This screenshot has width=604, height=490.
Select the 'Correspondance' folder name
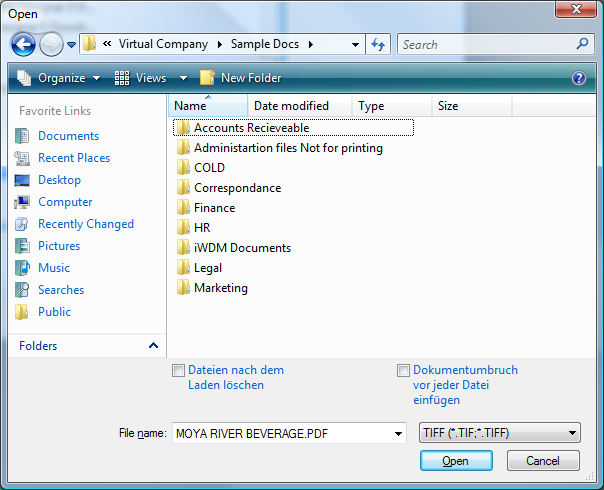(238, 188)
